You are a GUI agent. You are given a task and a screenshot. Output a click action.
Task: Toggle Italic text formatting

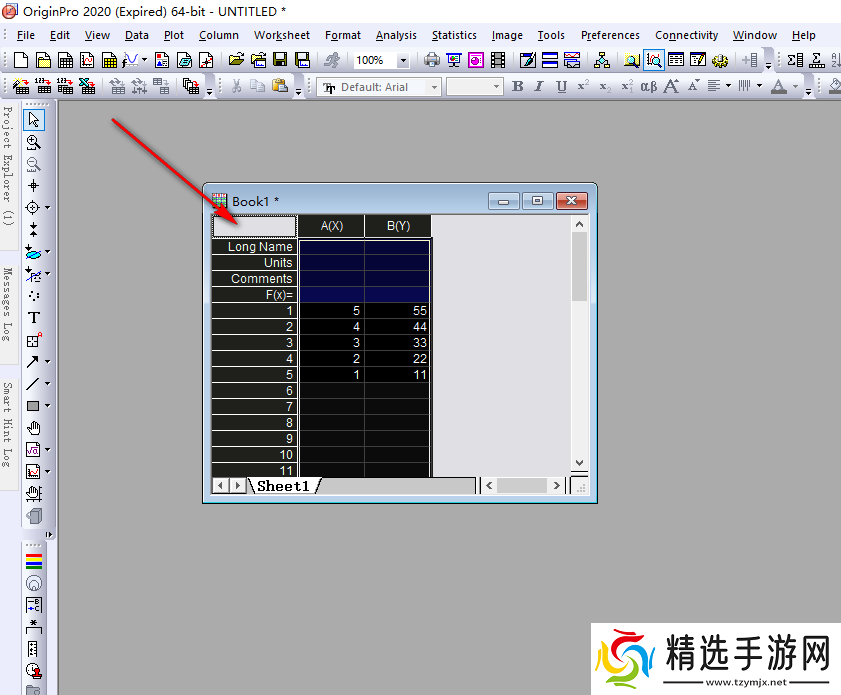click(539, 87)
